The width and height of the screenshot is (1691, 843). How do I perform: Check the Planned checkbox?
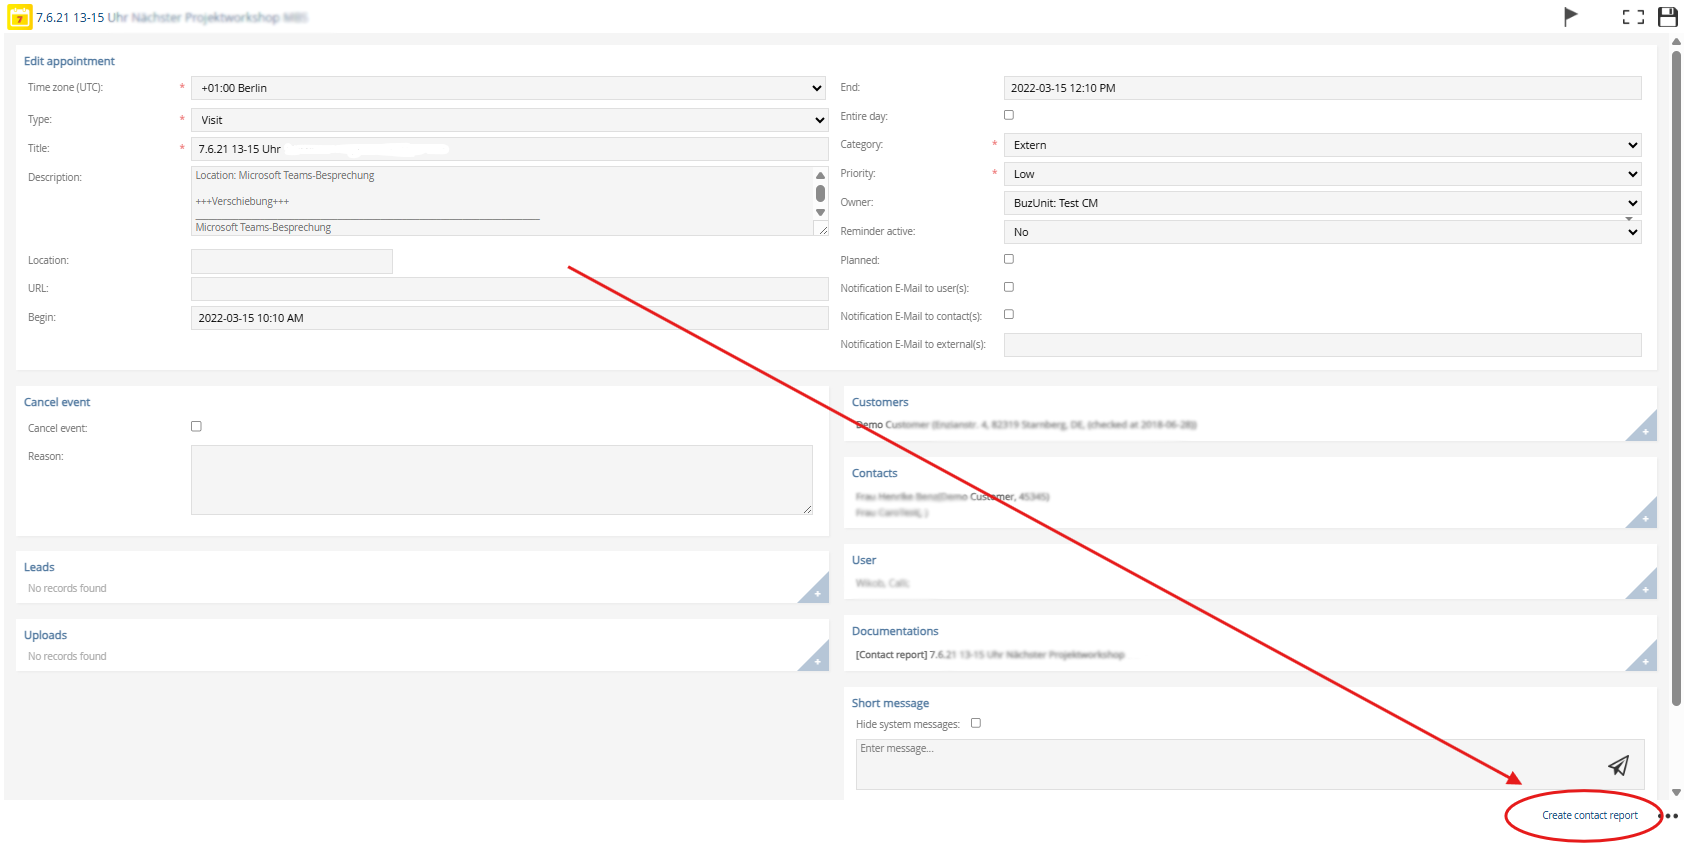(x=1009, y=259)
